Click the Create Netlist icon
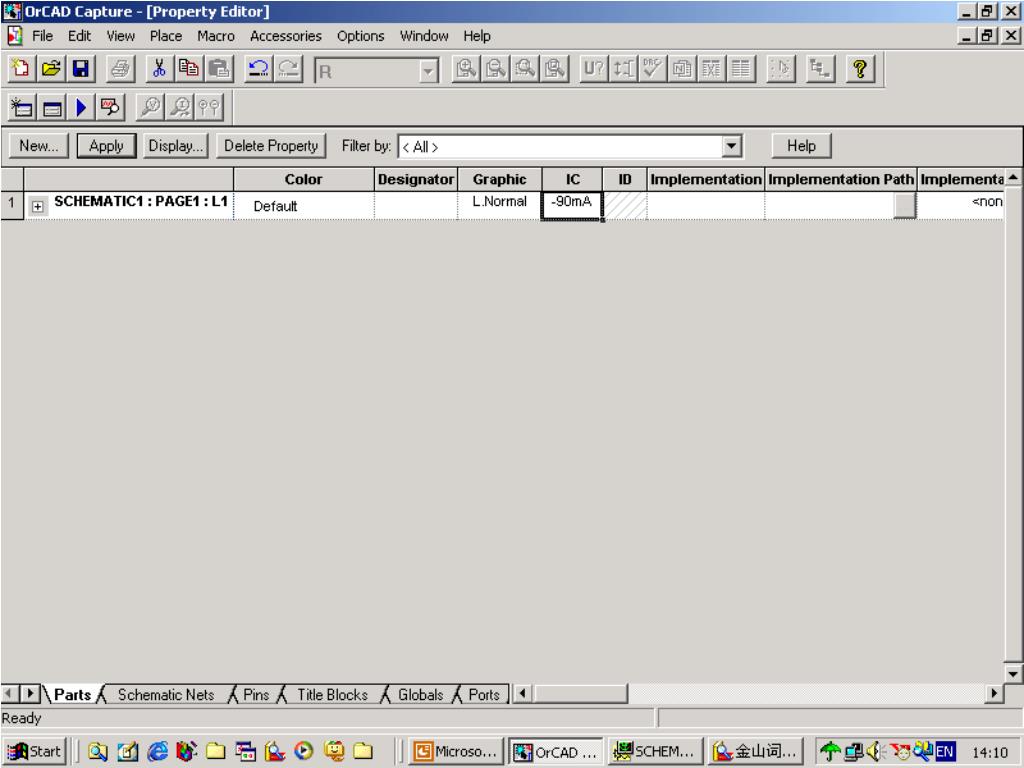The width and height of the screenshot is (1024, 768). 682,69
